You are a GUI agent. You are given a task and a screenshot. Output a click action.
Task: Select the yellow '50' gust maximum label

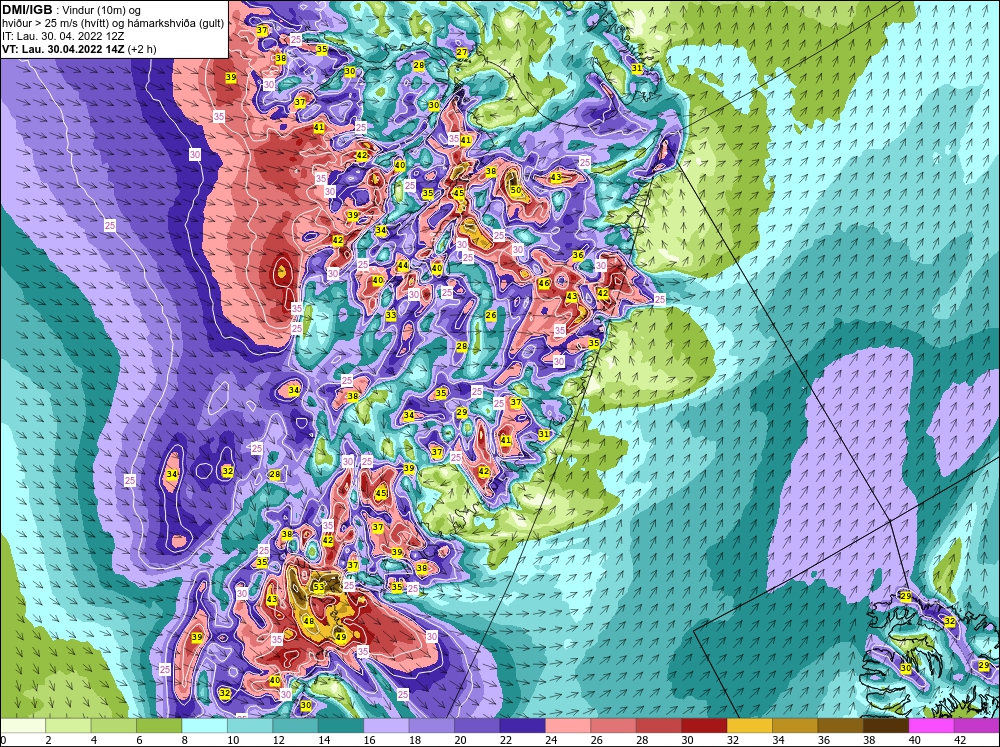[515, 190]
